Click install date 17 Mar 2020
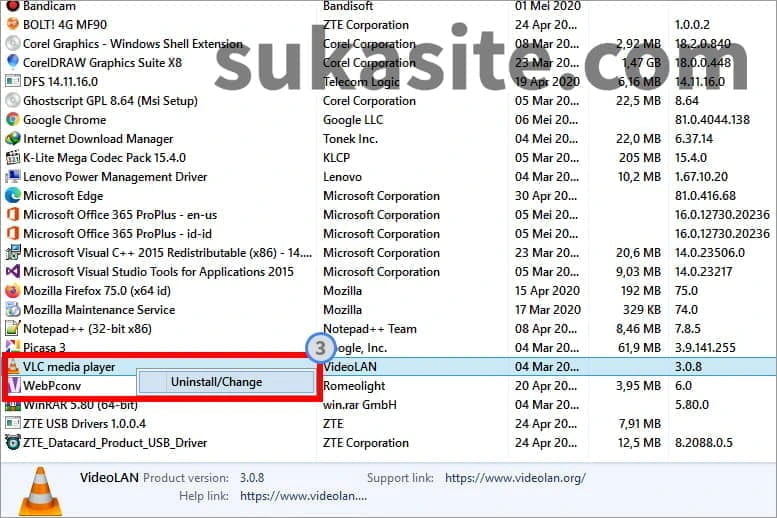This screenshot has width=777, height=518. coord(548,310)
